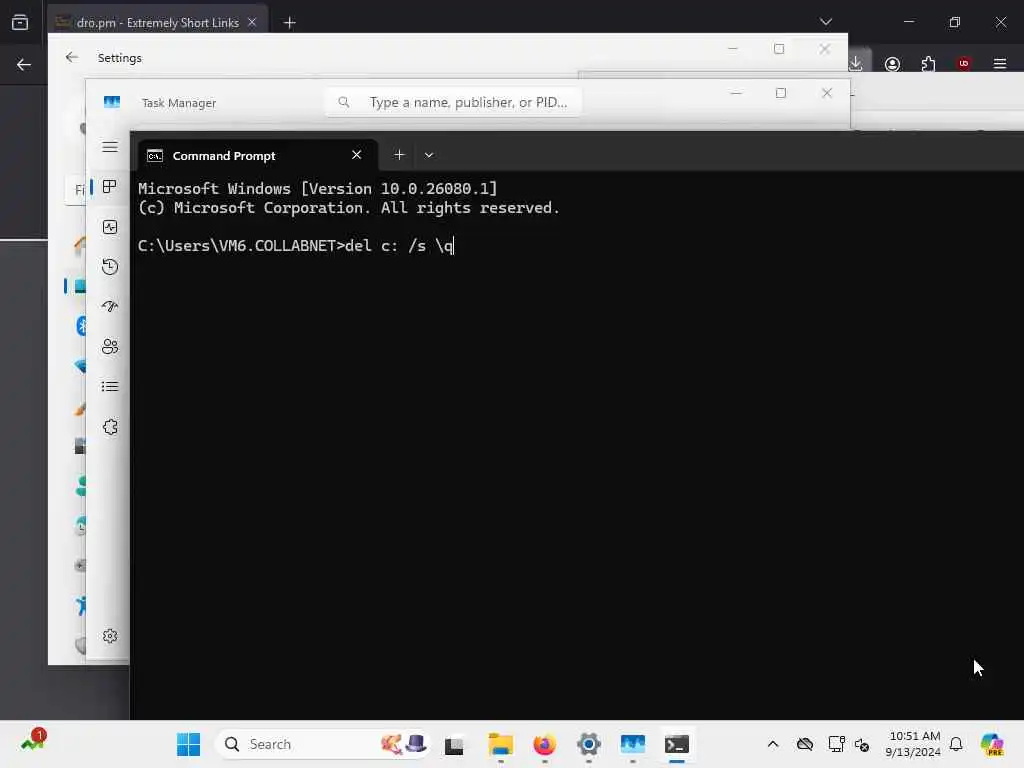This screenshot has height=768, width=1024.
Task: Select dro.pm Extremely Short Links tab
Action: tap(157, 23)
